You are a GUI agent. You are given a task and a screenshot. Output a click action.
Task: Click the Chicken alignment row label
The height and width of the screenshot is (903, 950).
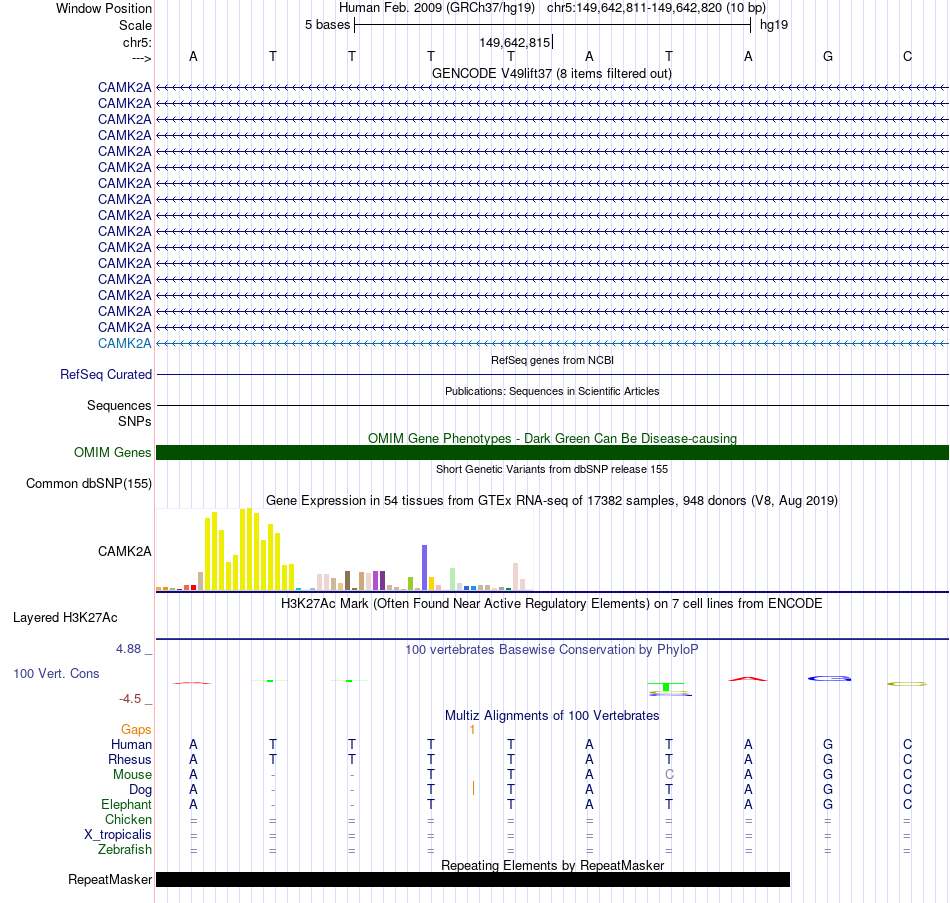point(128,819)
